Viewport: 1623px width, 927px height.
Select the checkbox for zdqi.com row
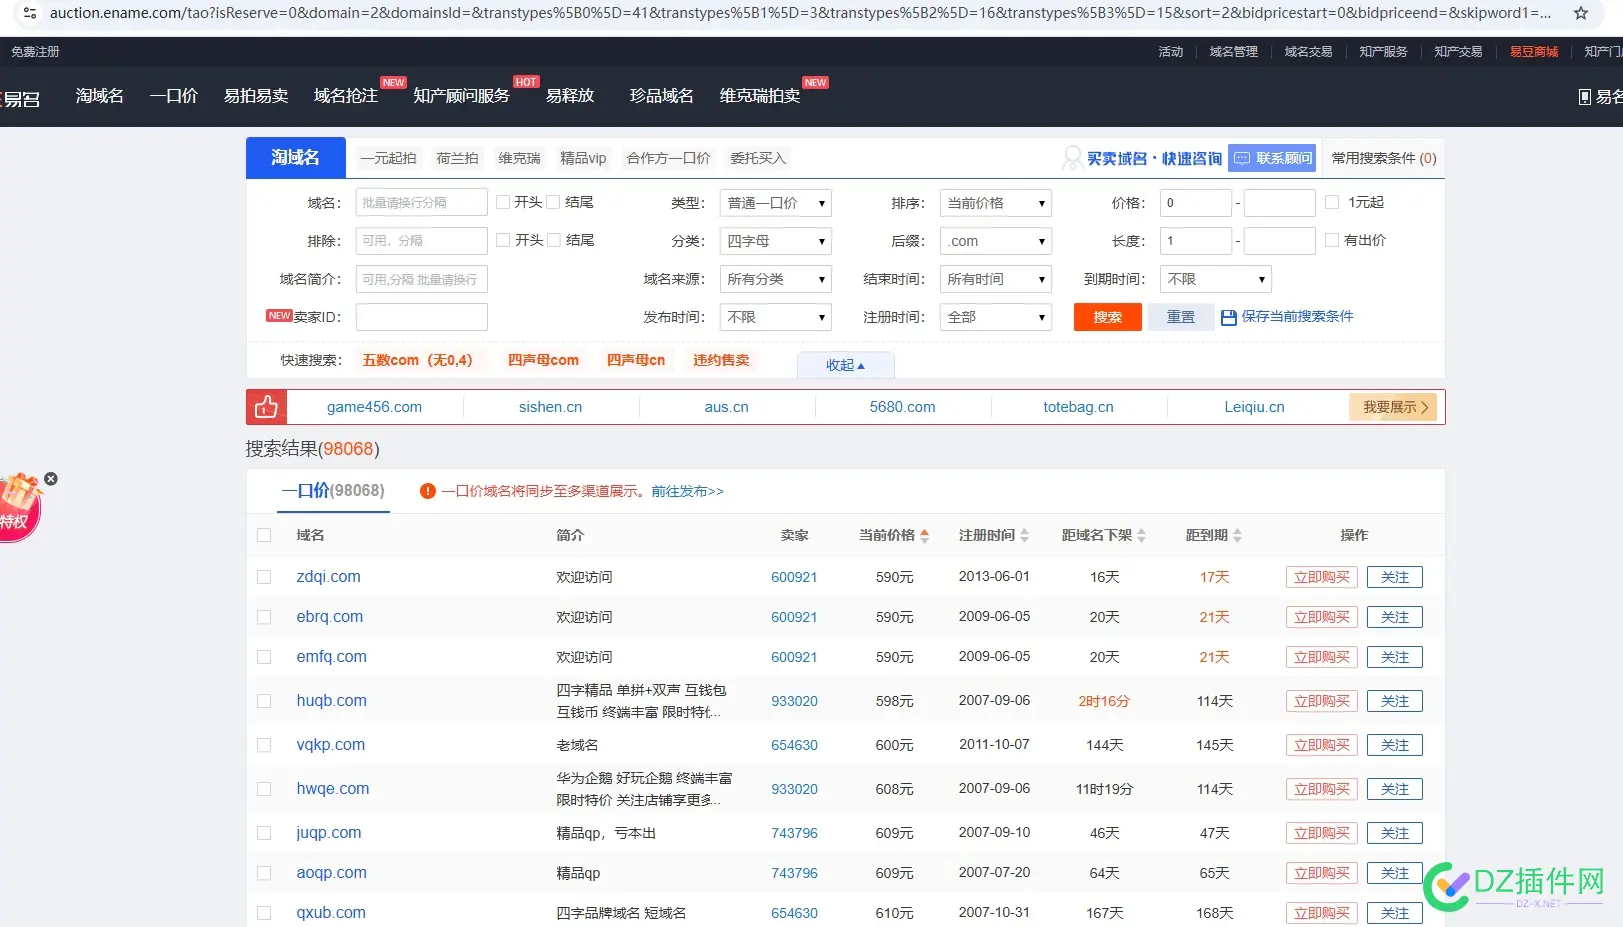click(x=264, y=577)
